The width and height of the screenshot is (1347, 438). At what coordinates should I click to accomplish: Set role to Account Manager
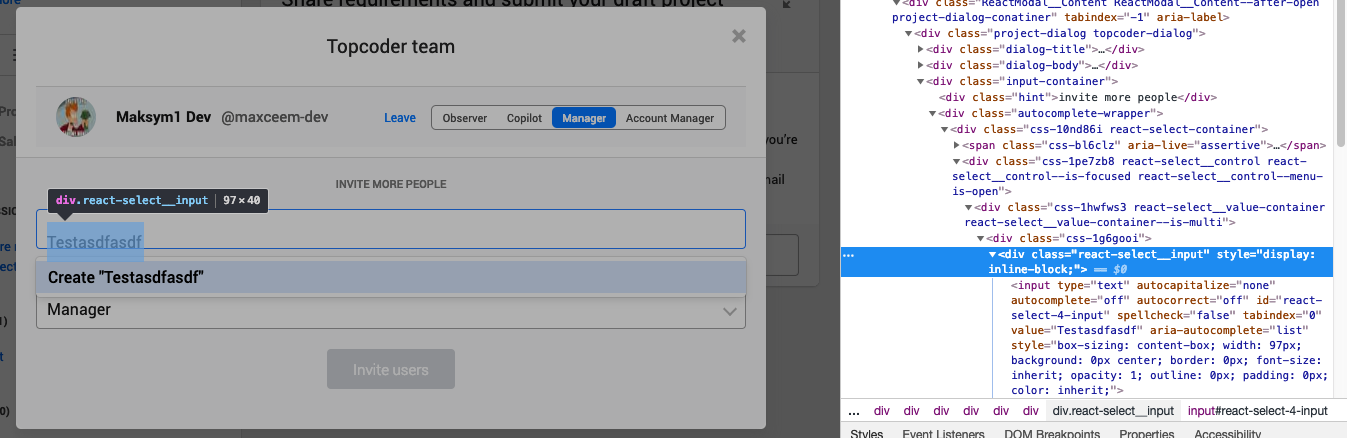point(670,118)
